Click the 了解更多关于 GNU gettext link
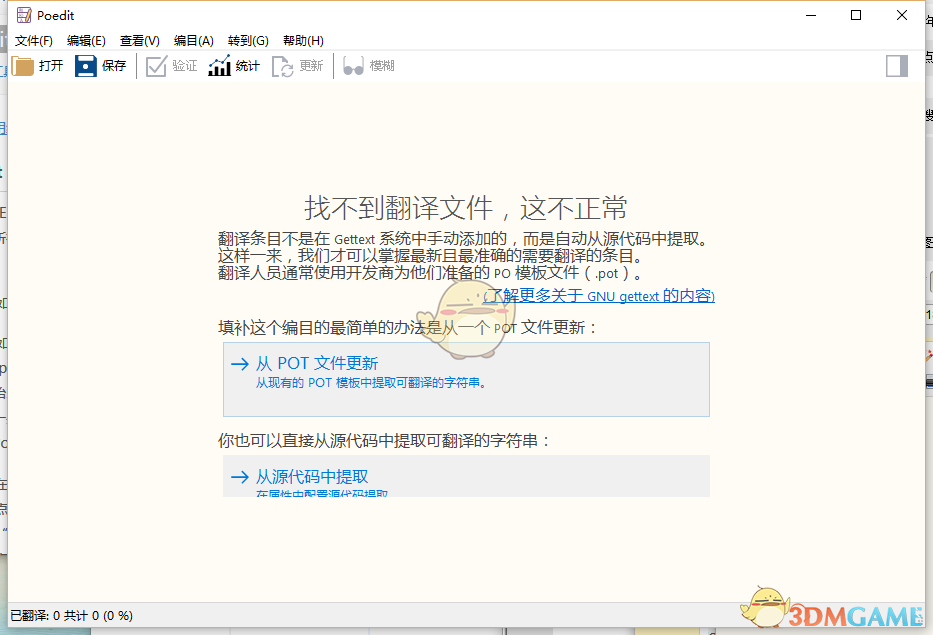The height and width of the screenshot is (635, 933). pyautogui.click(x=598, y=296)
